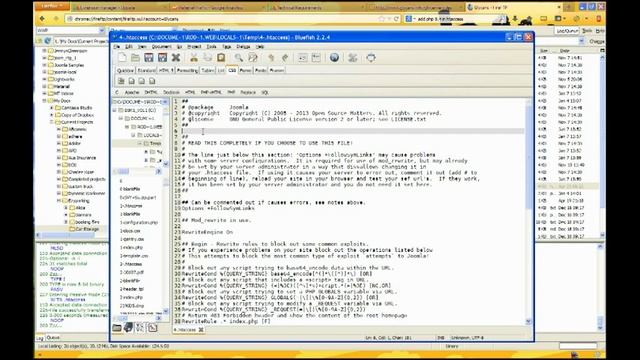Switch to Queue tab in FireFTP log
The height and width of the screenshot is (360, 640).
53,338
